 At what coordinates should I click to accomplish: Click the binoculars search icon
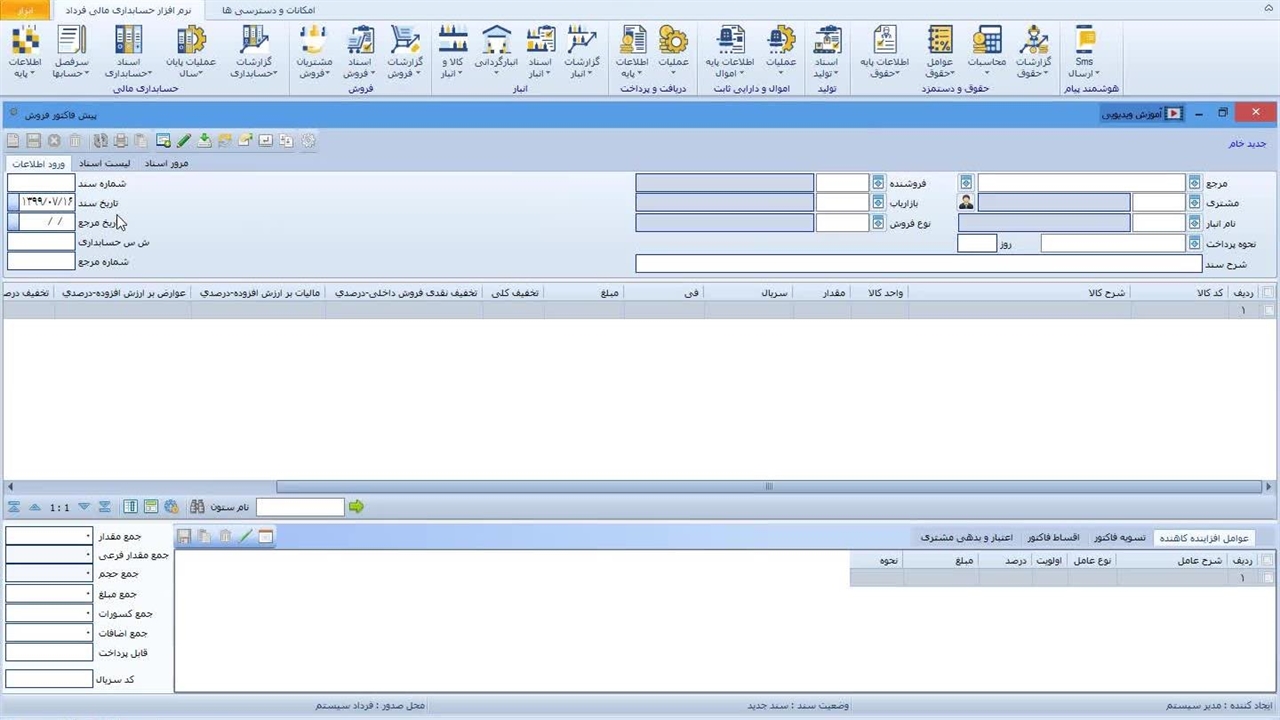click(197, 507)
